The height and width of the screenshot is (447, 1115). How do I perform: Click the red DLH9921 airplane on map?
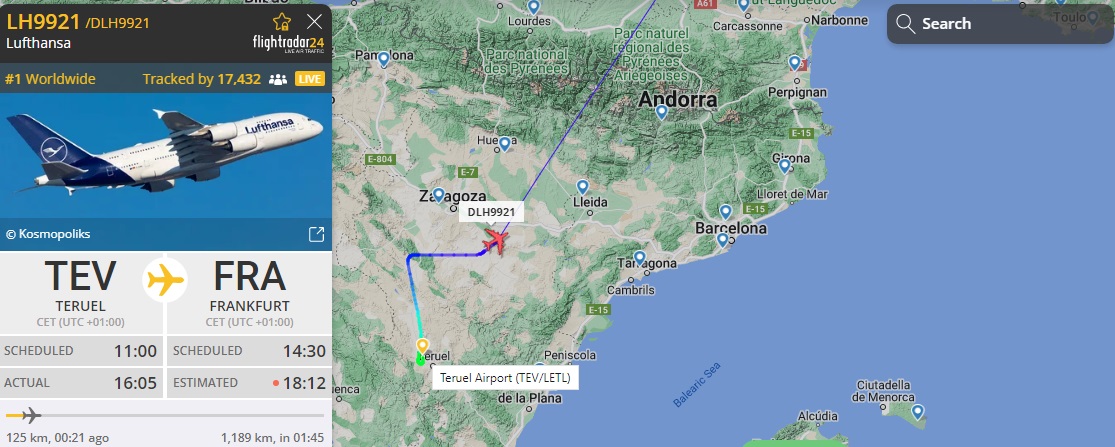coord(495,241)
